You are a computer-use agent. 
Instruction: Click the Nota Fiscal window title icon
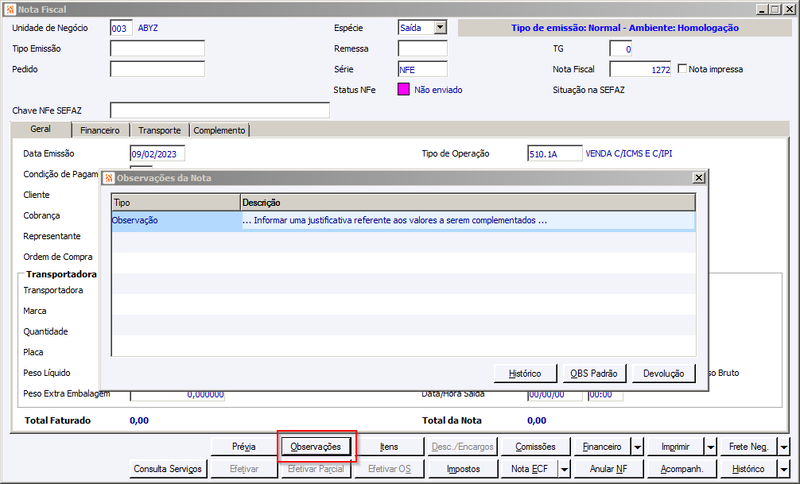point(10,9)
